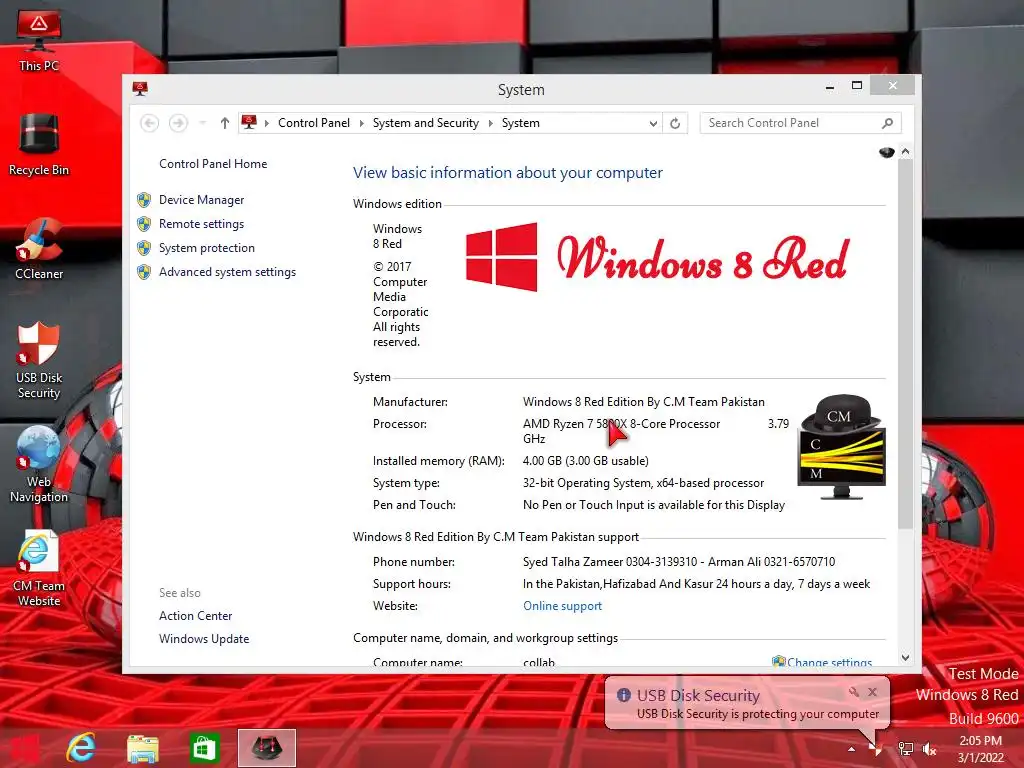
Task: Click the Windows 8 Red logo
Action: 658,257
